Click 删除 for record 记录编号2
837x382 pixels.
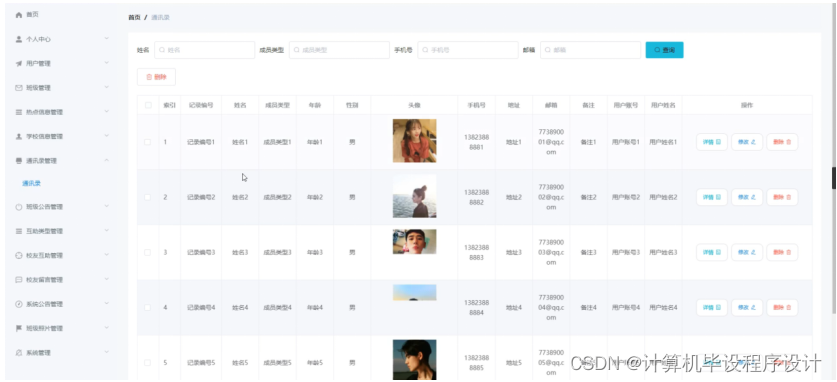(782, 197)
